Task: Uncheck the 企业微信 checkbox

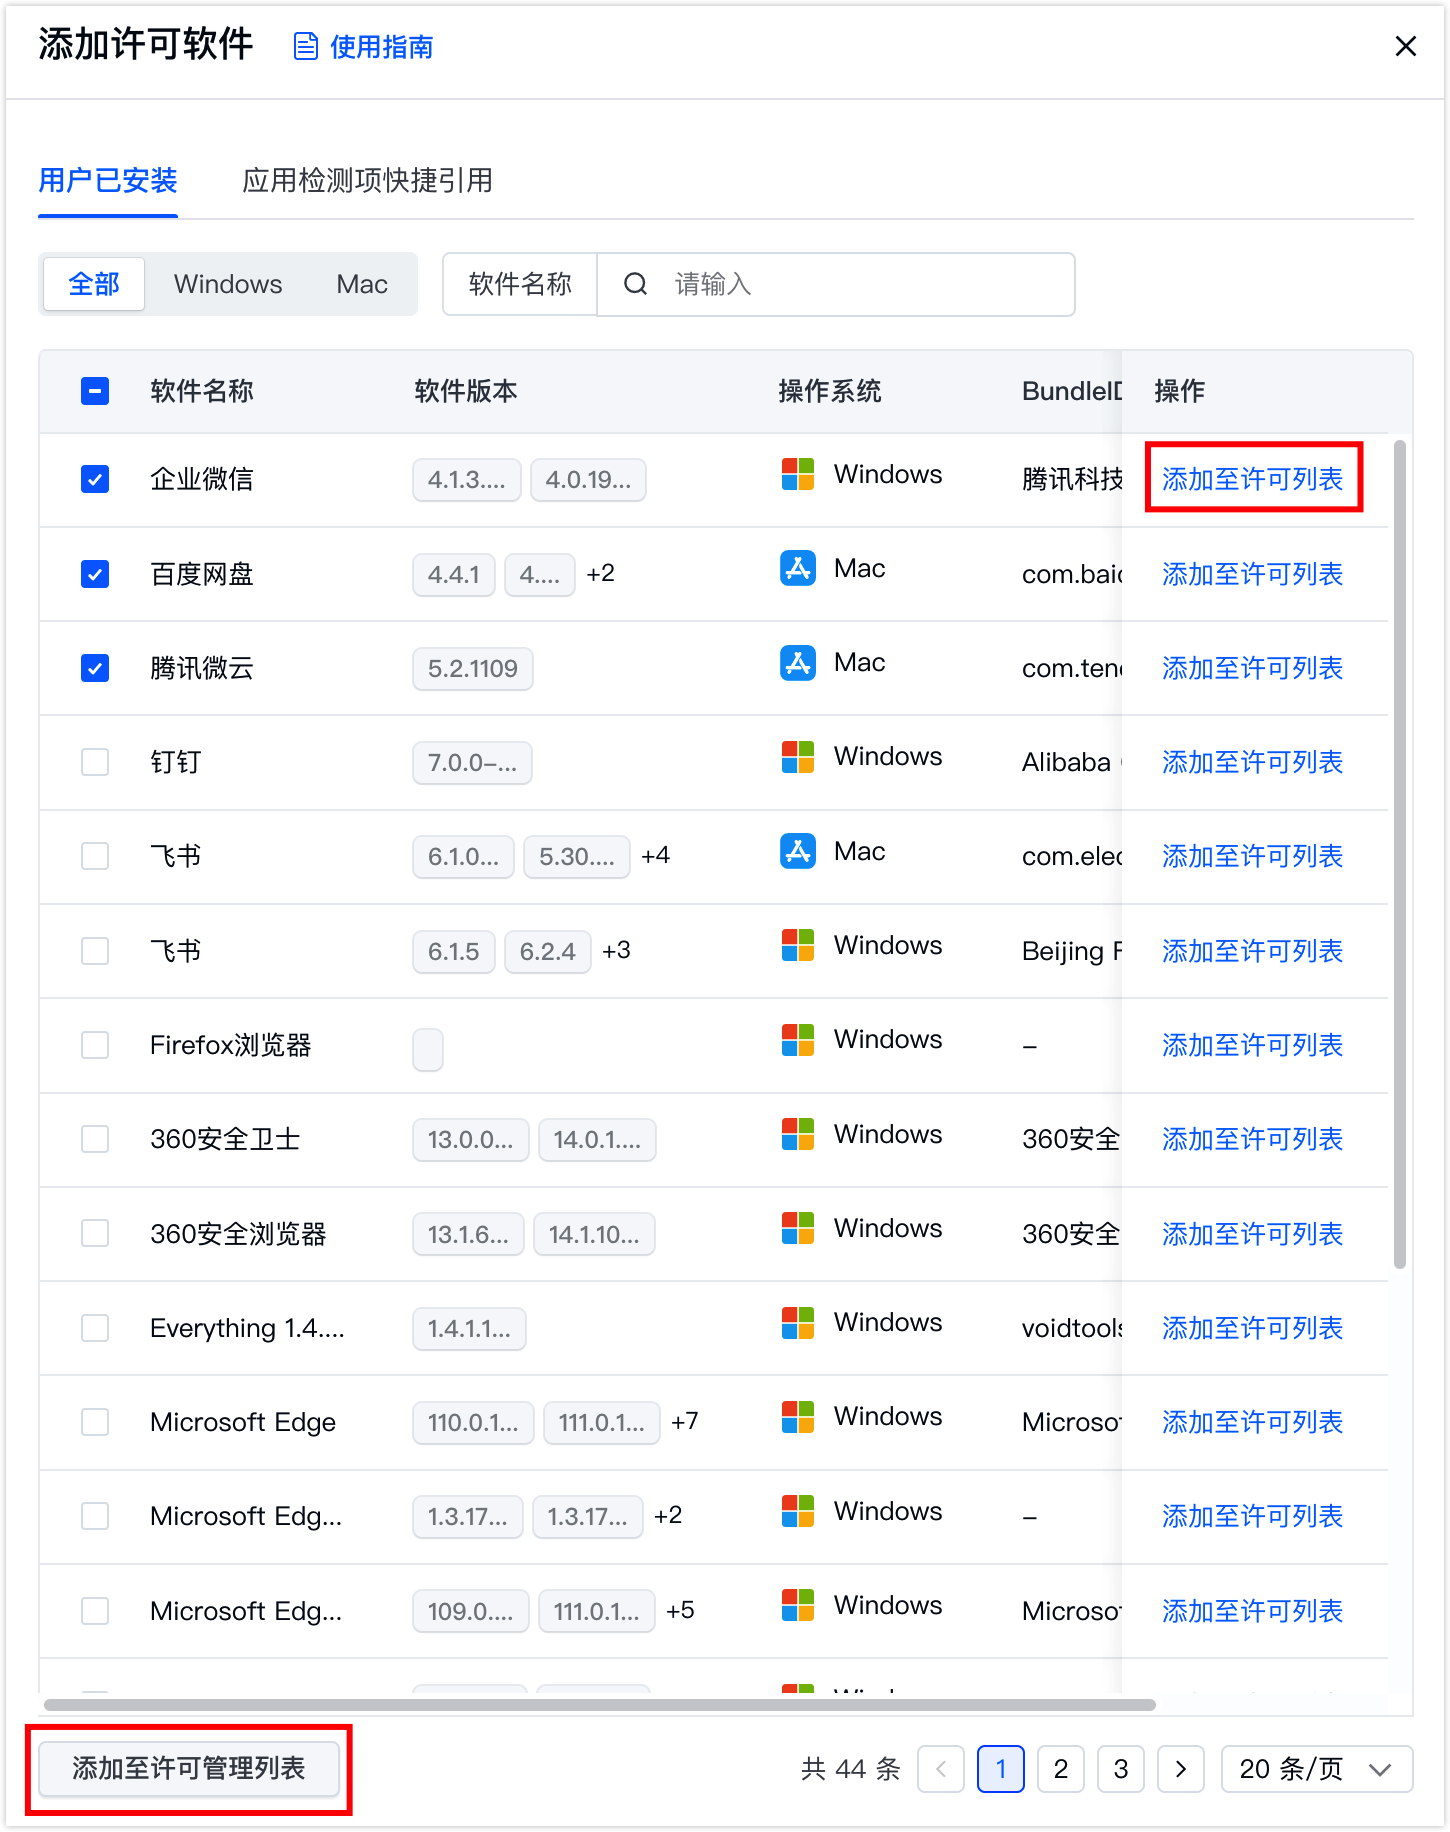Action: coord(95,479)
